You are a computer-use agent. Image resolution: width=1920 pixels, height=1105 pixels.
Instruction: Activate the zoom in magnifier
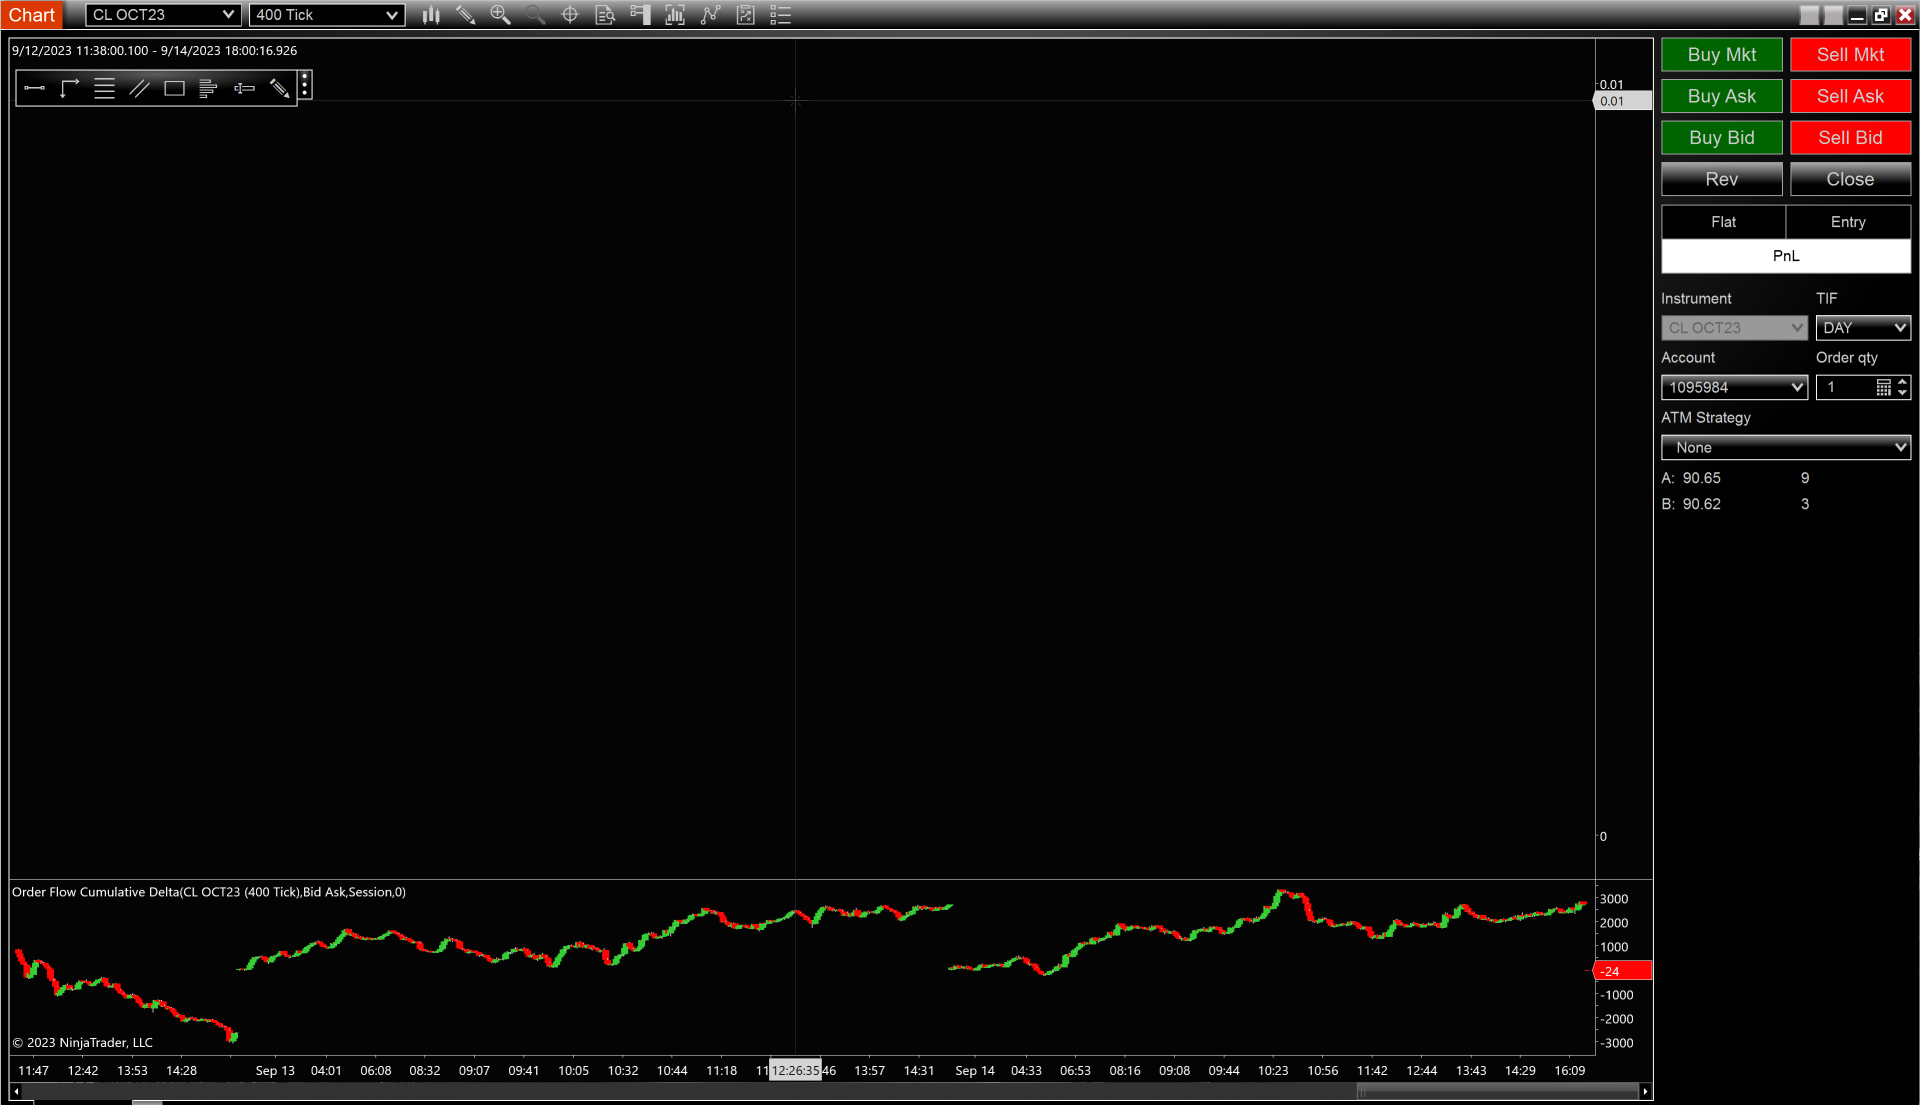tap(500, 15)
